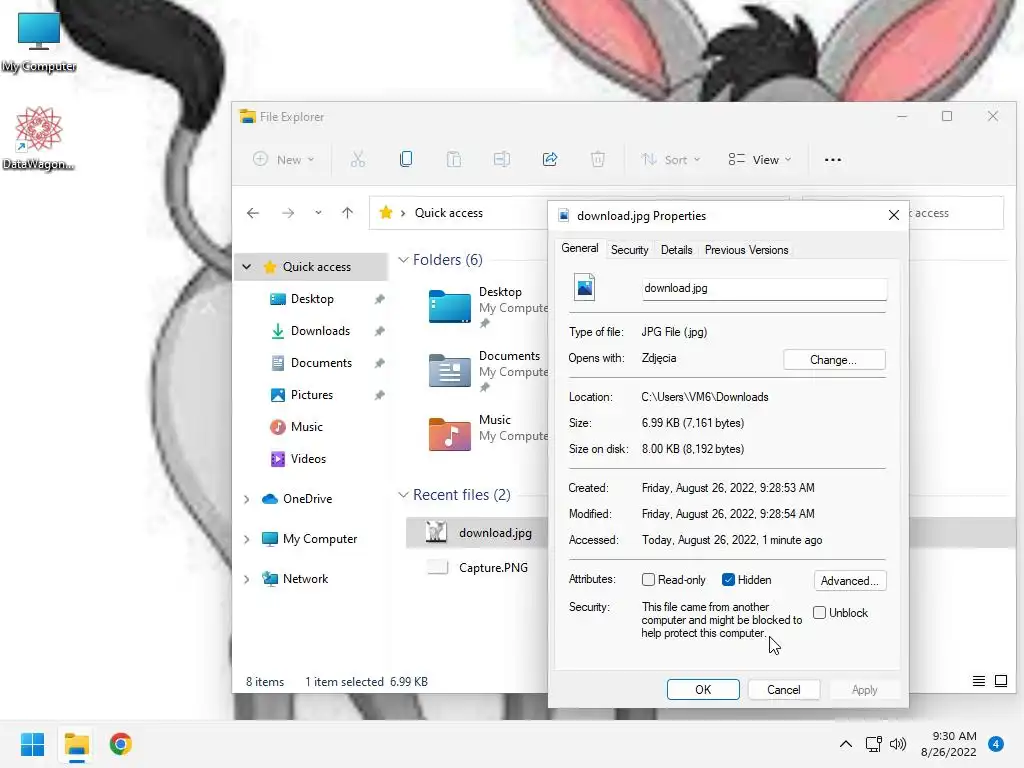The height and width of the screenshot is (768, 1024).
Task: Switch to the Details tab
Action: (x=676, y=249)
